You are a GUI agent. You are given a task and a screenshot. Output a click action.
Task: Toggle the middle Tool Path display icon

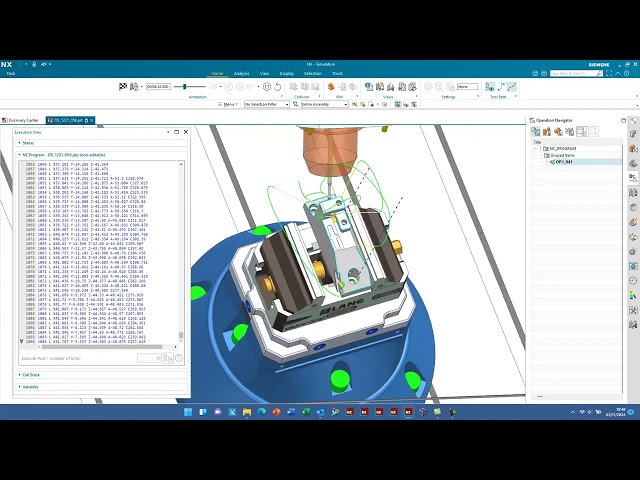(x=501, y=87)
